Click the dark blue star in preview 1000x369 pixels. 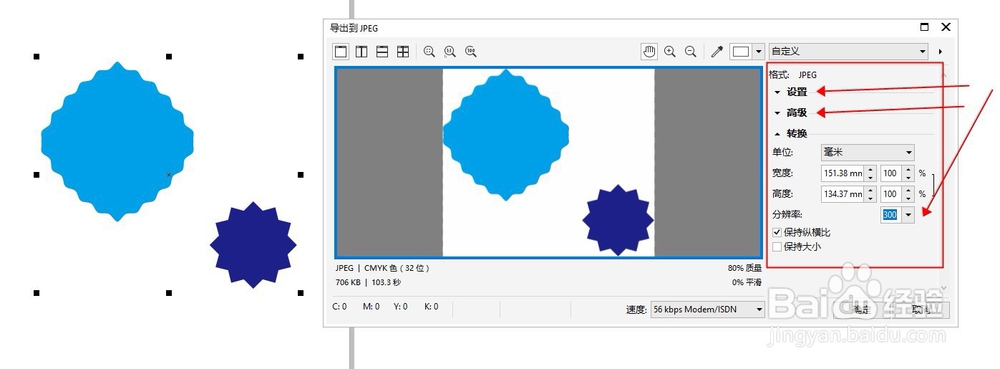point(618,220)
